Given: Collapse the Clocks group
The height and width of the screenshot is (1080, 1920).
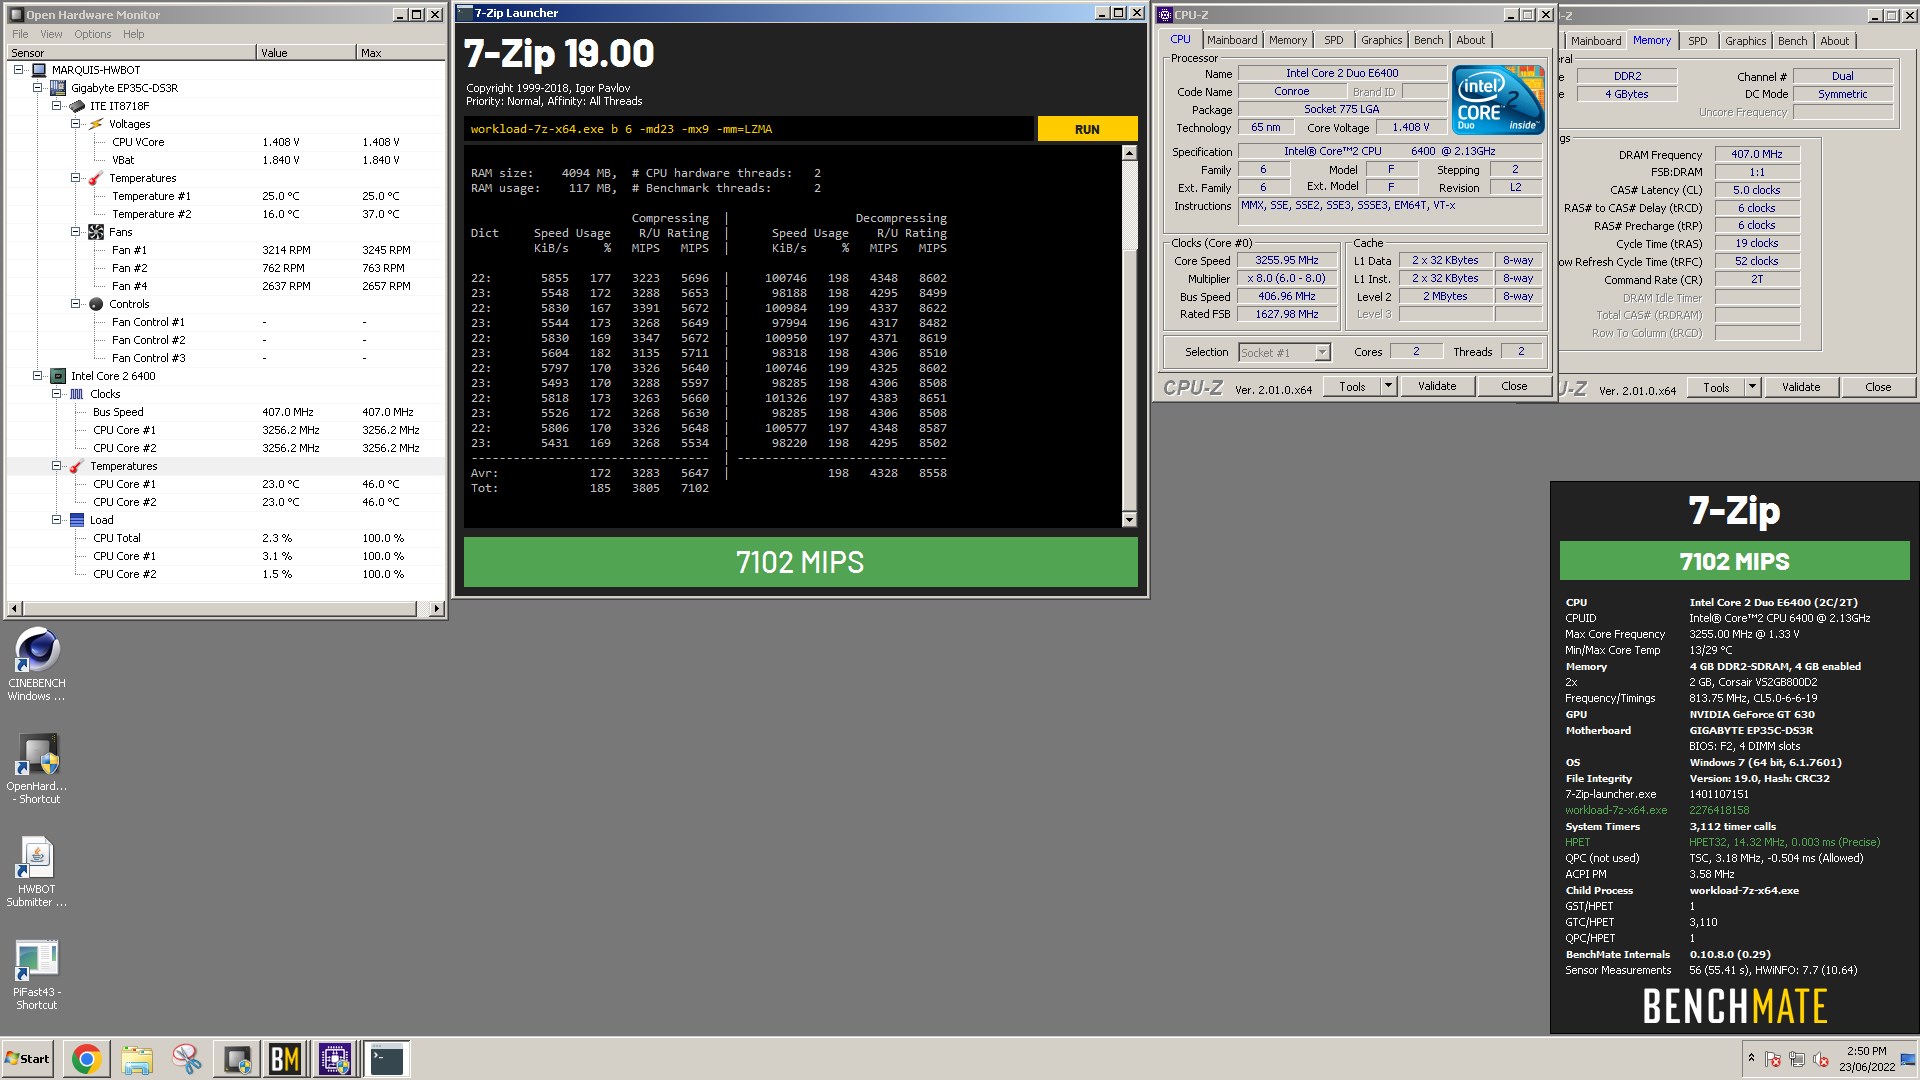Looking at the screenshot, I should pyautogui.click(x=57, y=394).
